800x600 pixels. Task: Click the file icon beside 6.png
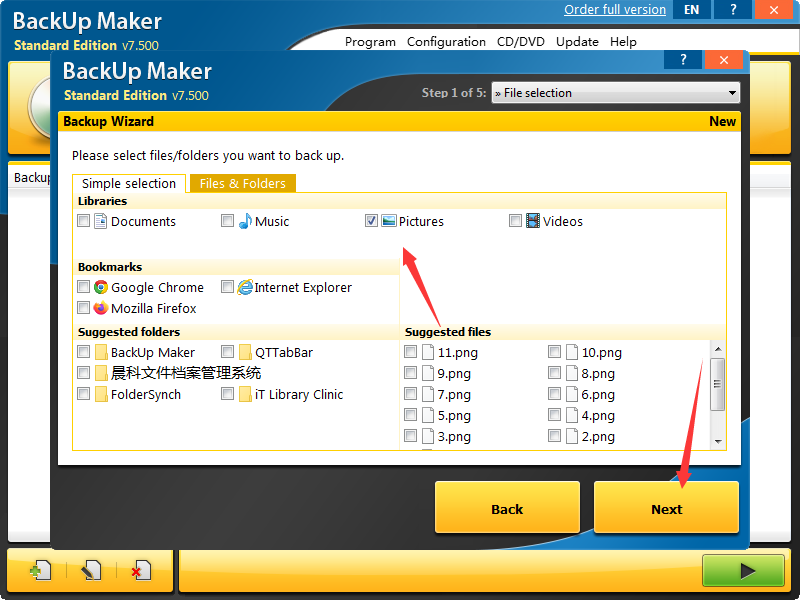coord(572,394)
